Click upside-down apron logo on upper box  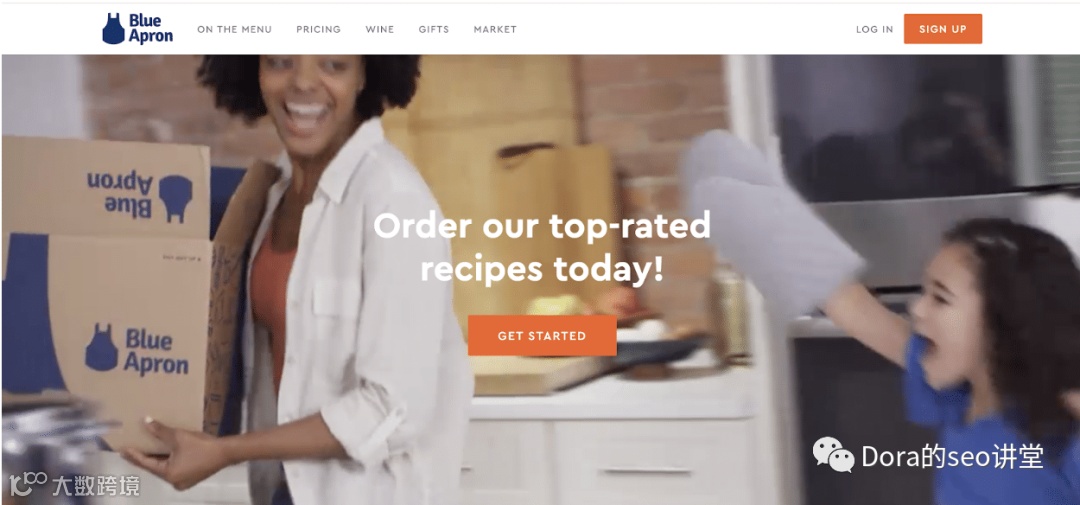pos(176,198)
